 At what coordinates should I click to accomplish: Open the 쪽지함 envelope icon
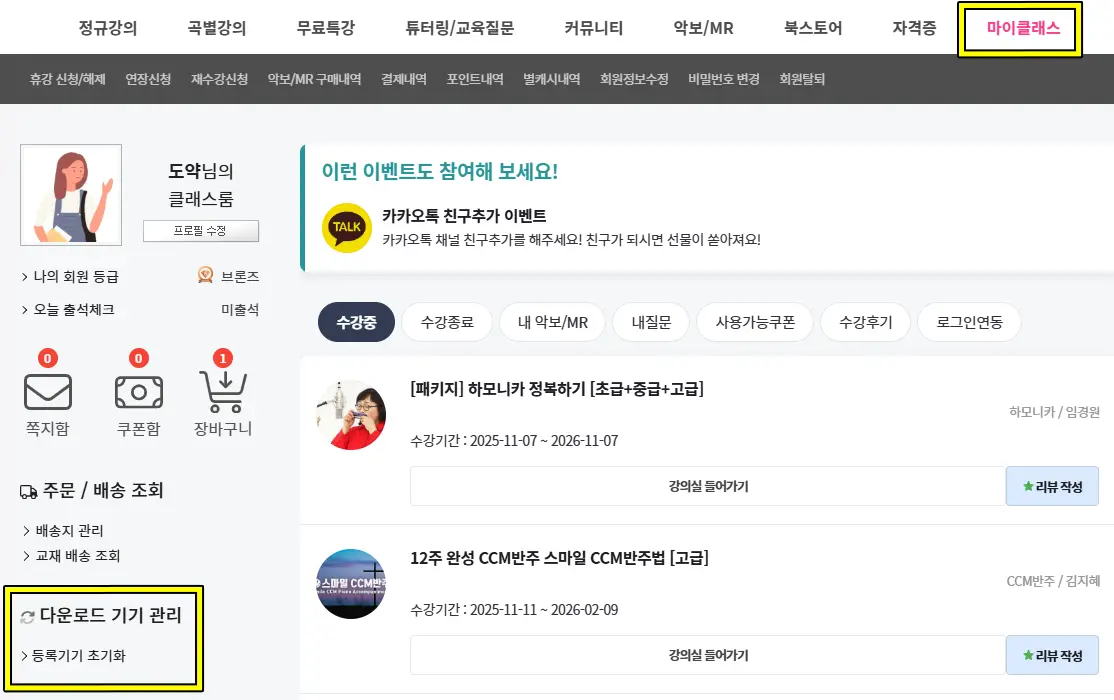point(48,391)
